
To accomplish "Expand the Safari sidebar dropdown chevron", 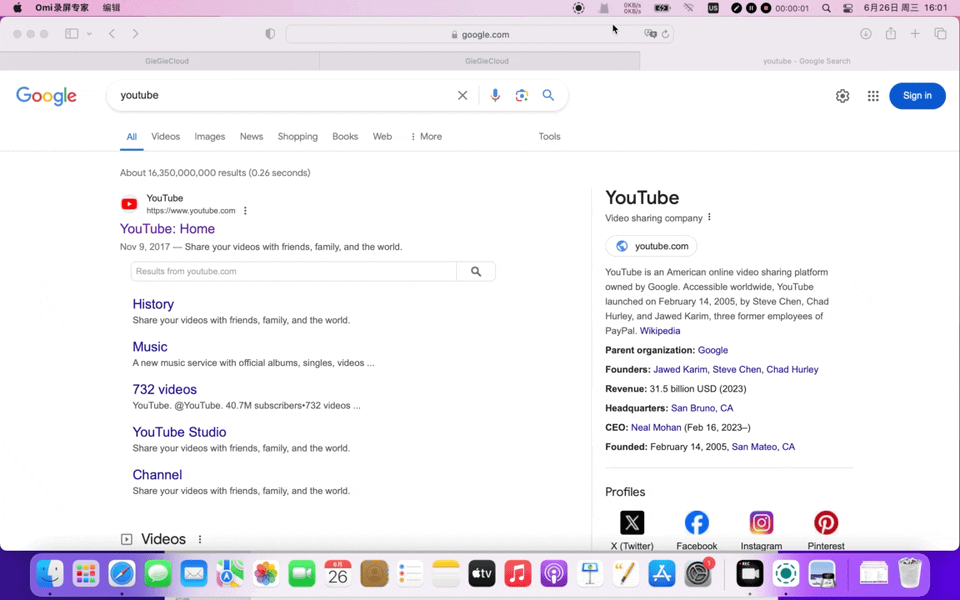I will (x=89, y=34).
